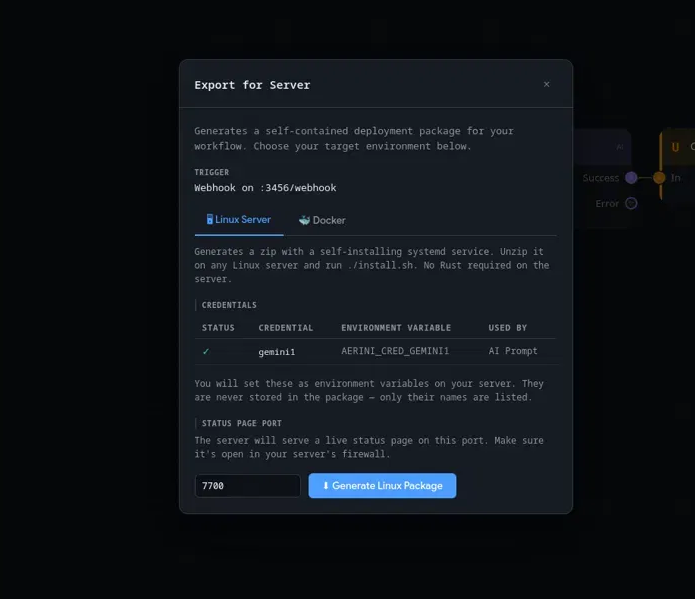The height and width of the screenshot is (599, 695).
Task: Click the Webhook on :3456/webhook text
Action: click(x=265, y=188)
